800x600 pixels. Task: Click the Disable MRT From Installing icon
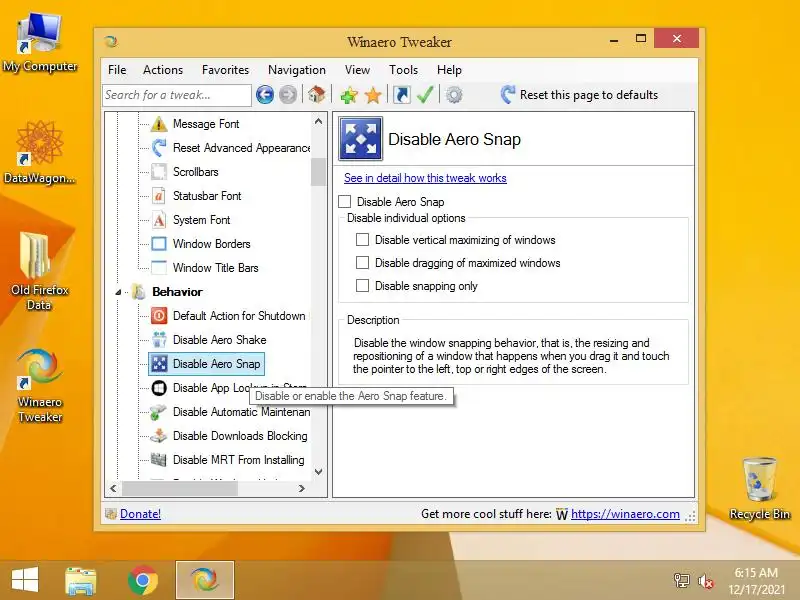(159, 460)
